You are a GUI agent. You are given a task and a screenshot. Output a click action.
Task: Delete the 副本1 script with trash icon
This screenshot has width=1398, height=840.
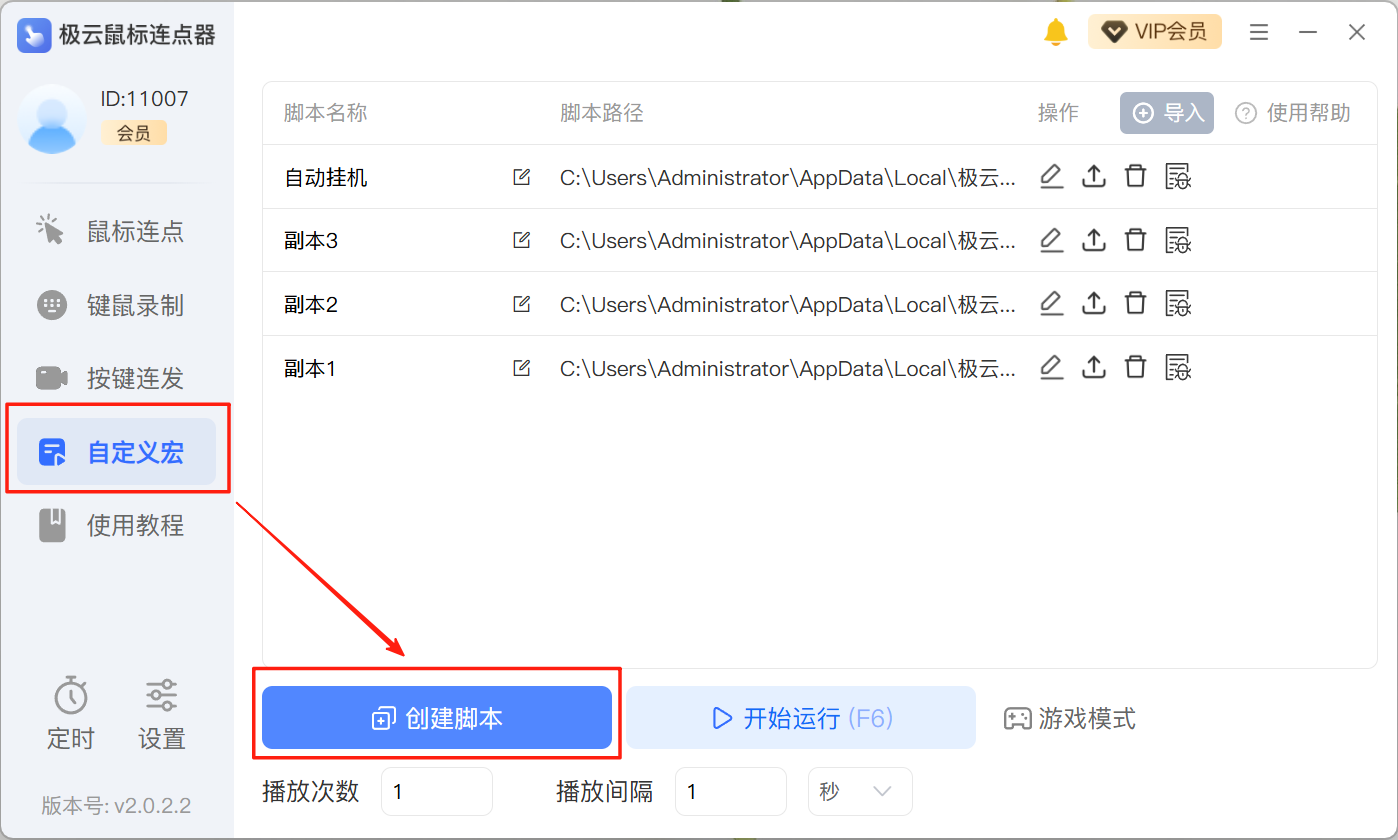click(x=1135, y=367)
